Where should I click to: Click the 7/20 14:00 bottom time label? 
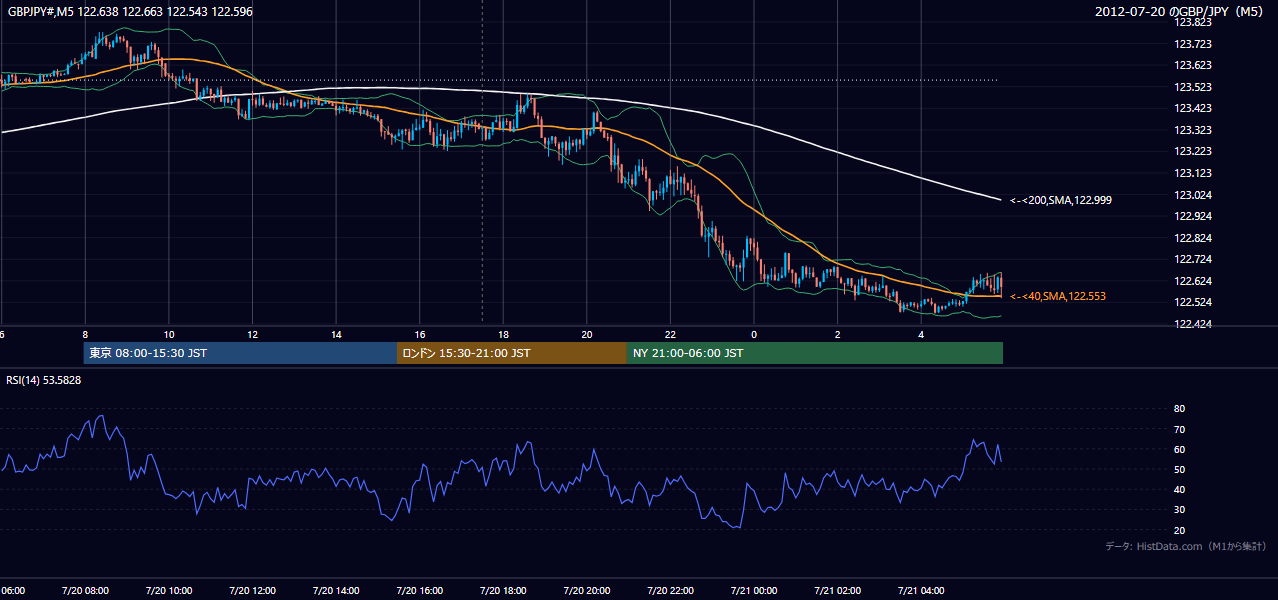coord(335,590)
